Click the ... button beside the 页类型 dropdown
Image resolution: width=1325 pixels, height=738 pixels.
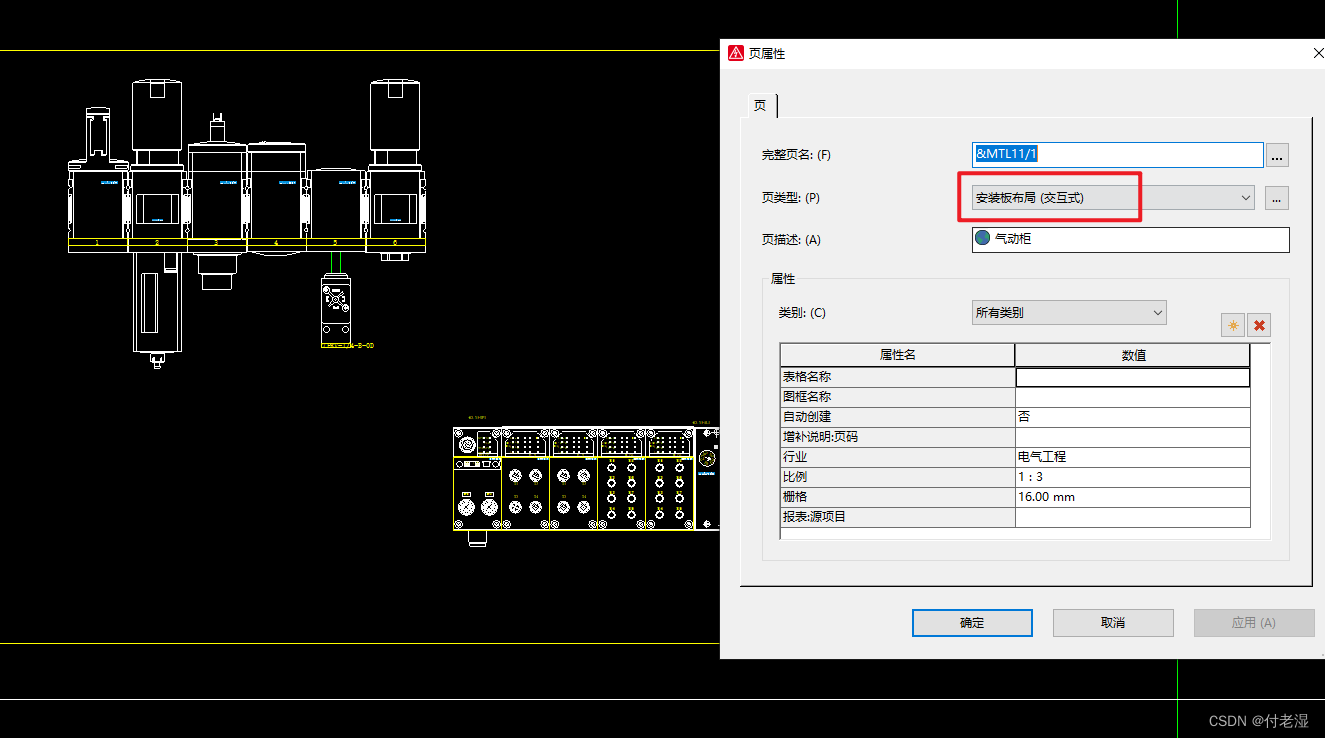click(x=1276, y=197)
